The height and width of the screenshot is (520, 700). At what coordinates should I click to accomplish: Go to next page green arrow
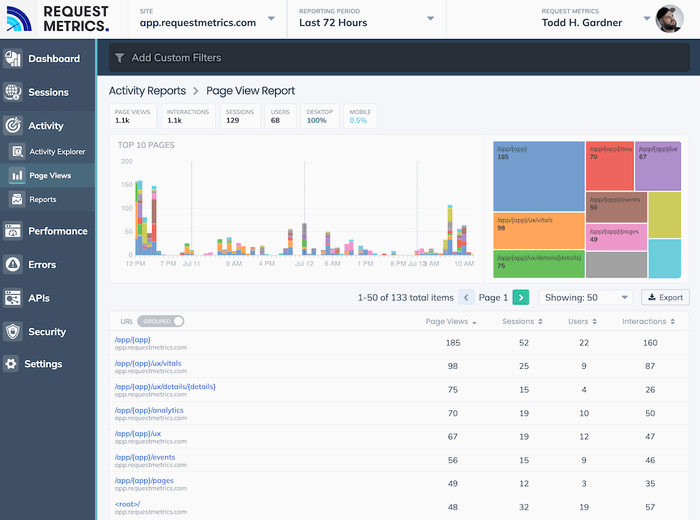pyautogui.click(x=521, y=297)
